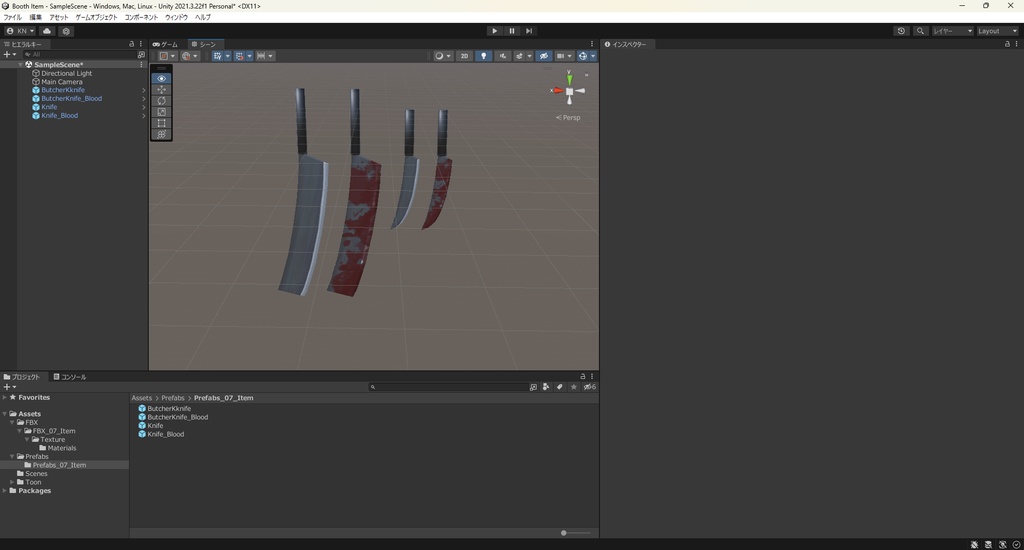Open the global search magnifier icon

point(920,31)
